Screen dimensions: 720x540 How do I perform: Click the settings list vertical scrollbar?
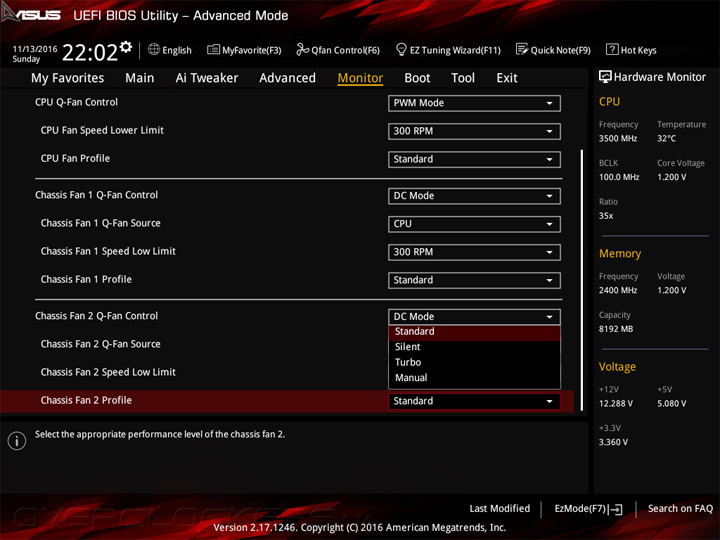582,280
